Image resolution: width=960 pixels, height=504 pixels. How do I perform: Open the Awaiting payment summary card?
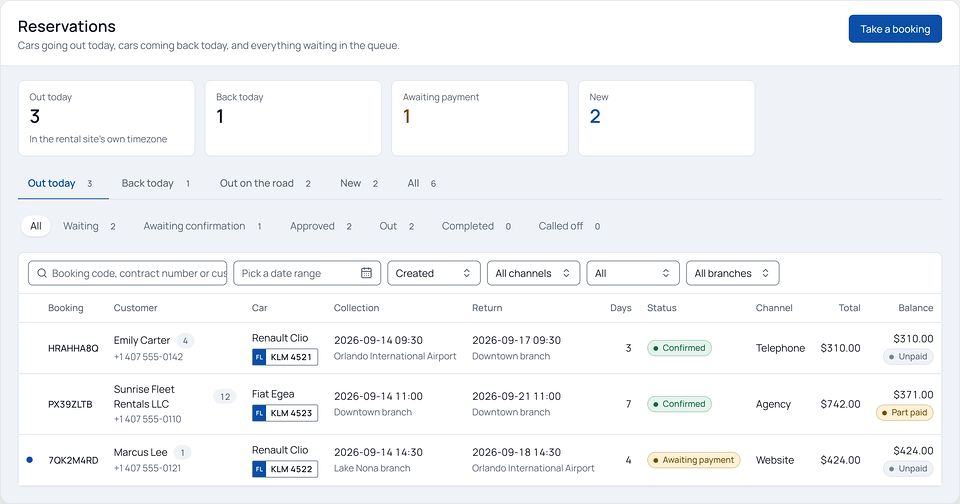click(x=480, y=118)
